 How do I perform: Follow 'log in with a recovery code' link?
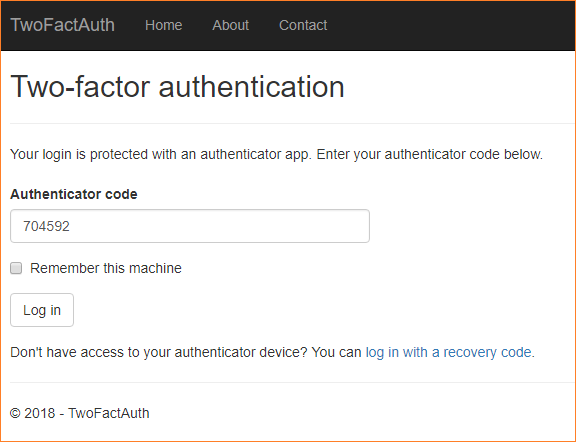tap(449, 352)
